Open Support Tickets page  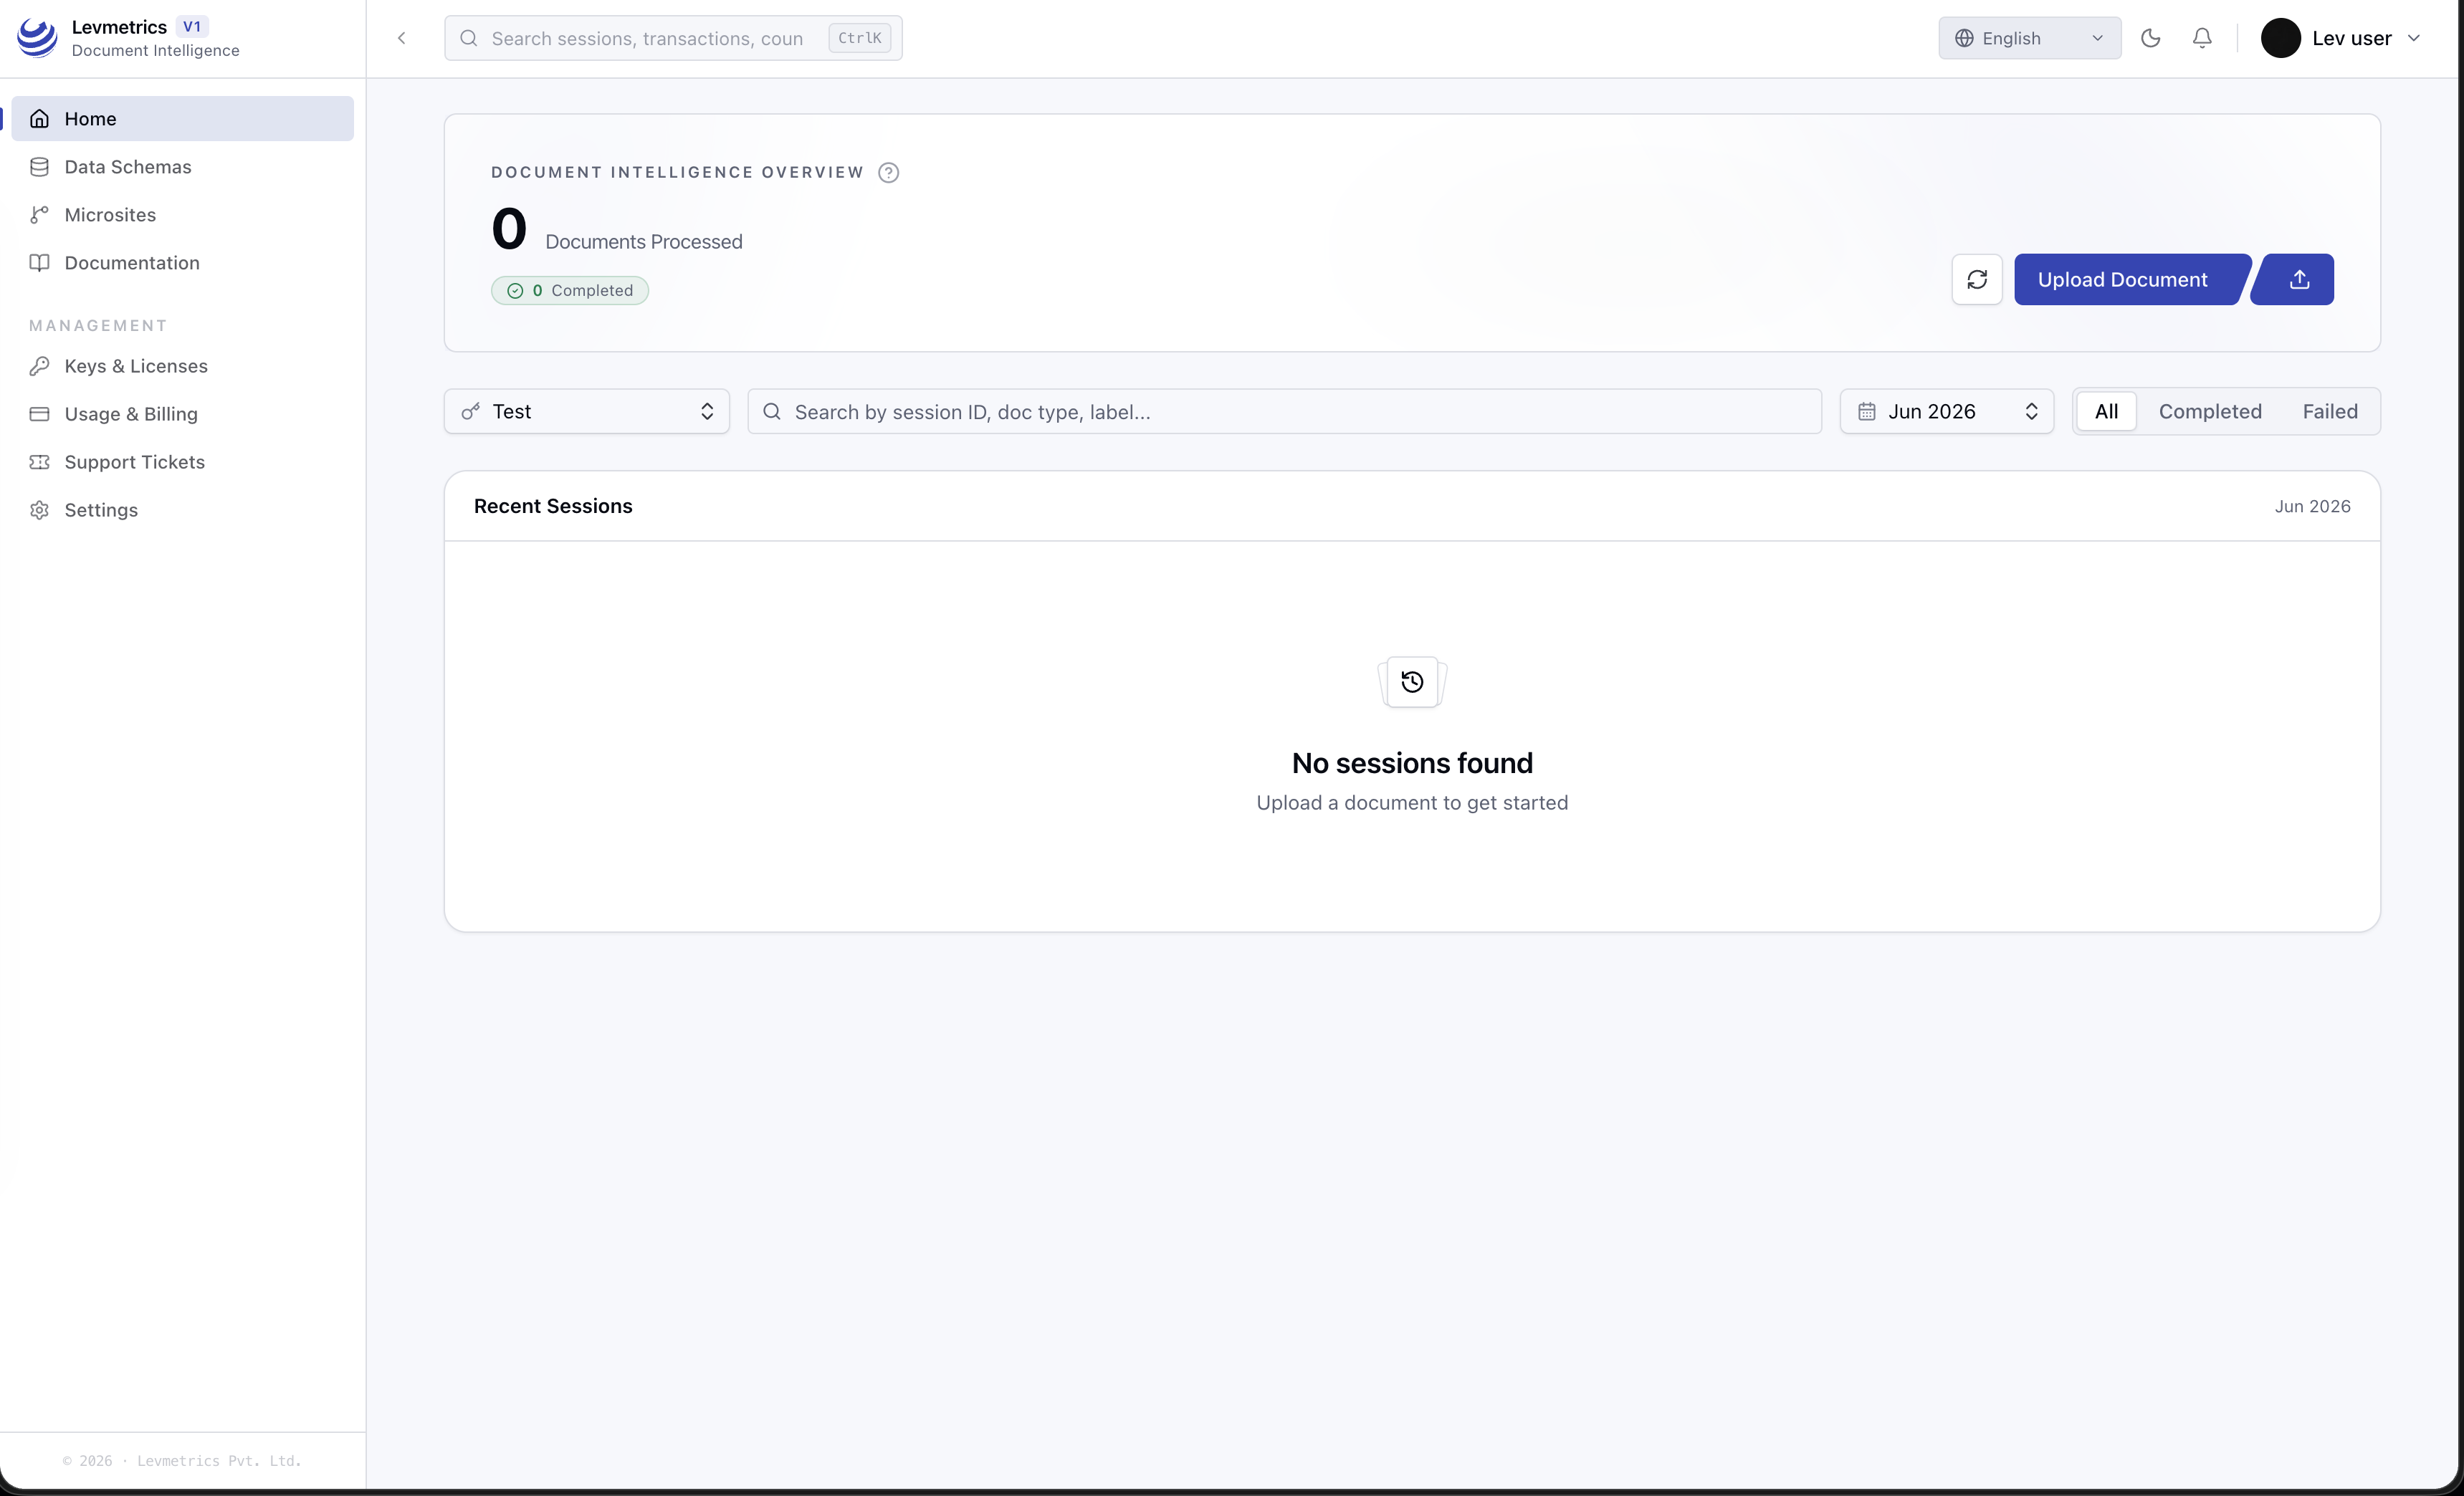(x=182, y=462)
